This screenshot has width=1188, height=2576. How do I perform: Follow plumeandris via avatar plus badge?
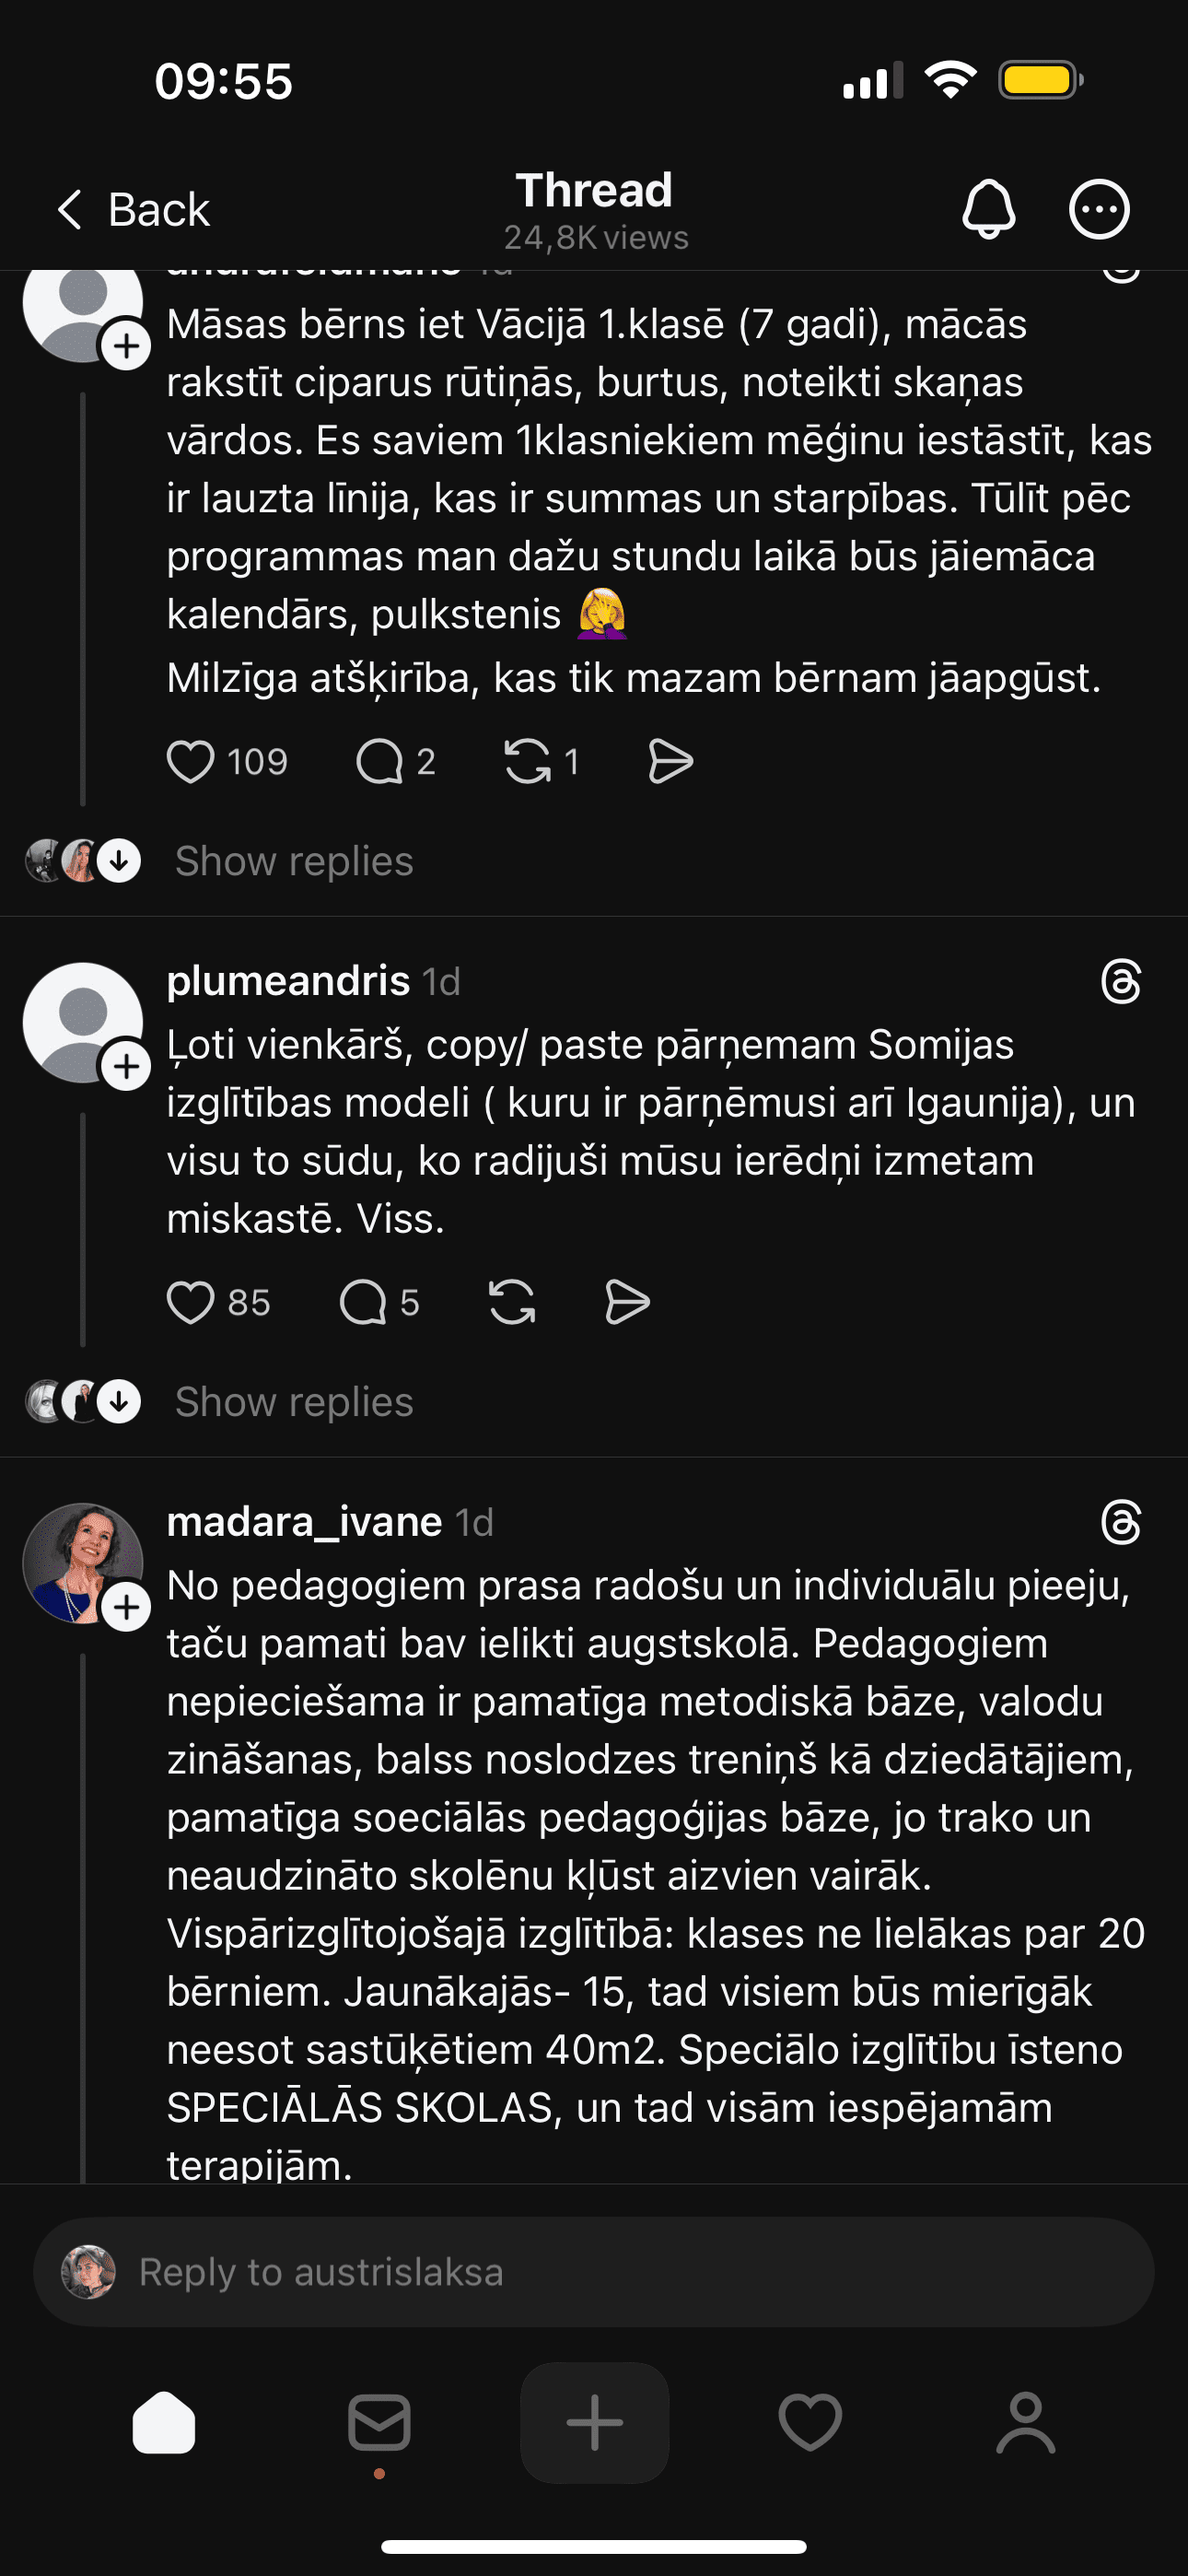pos(126,1066)
